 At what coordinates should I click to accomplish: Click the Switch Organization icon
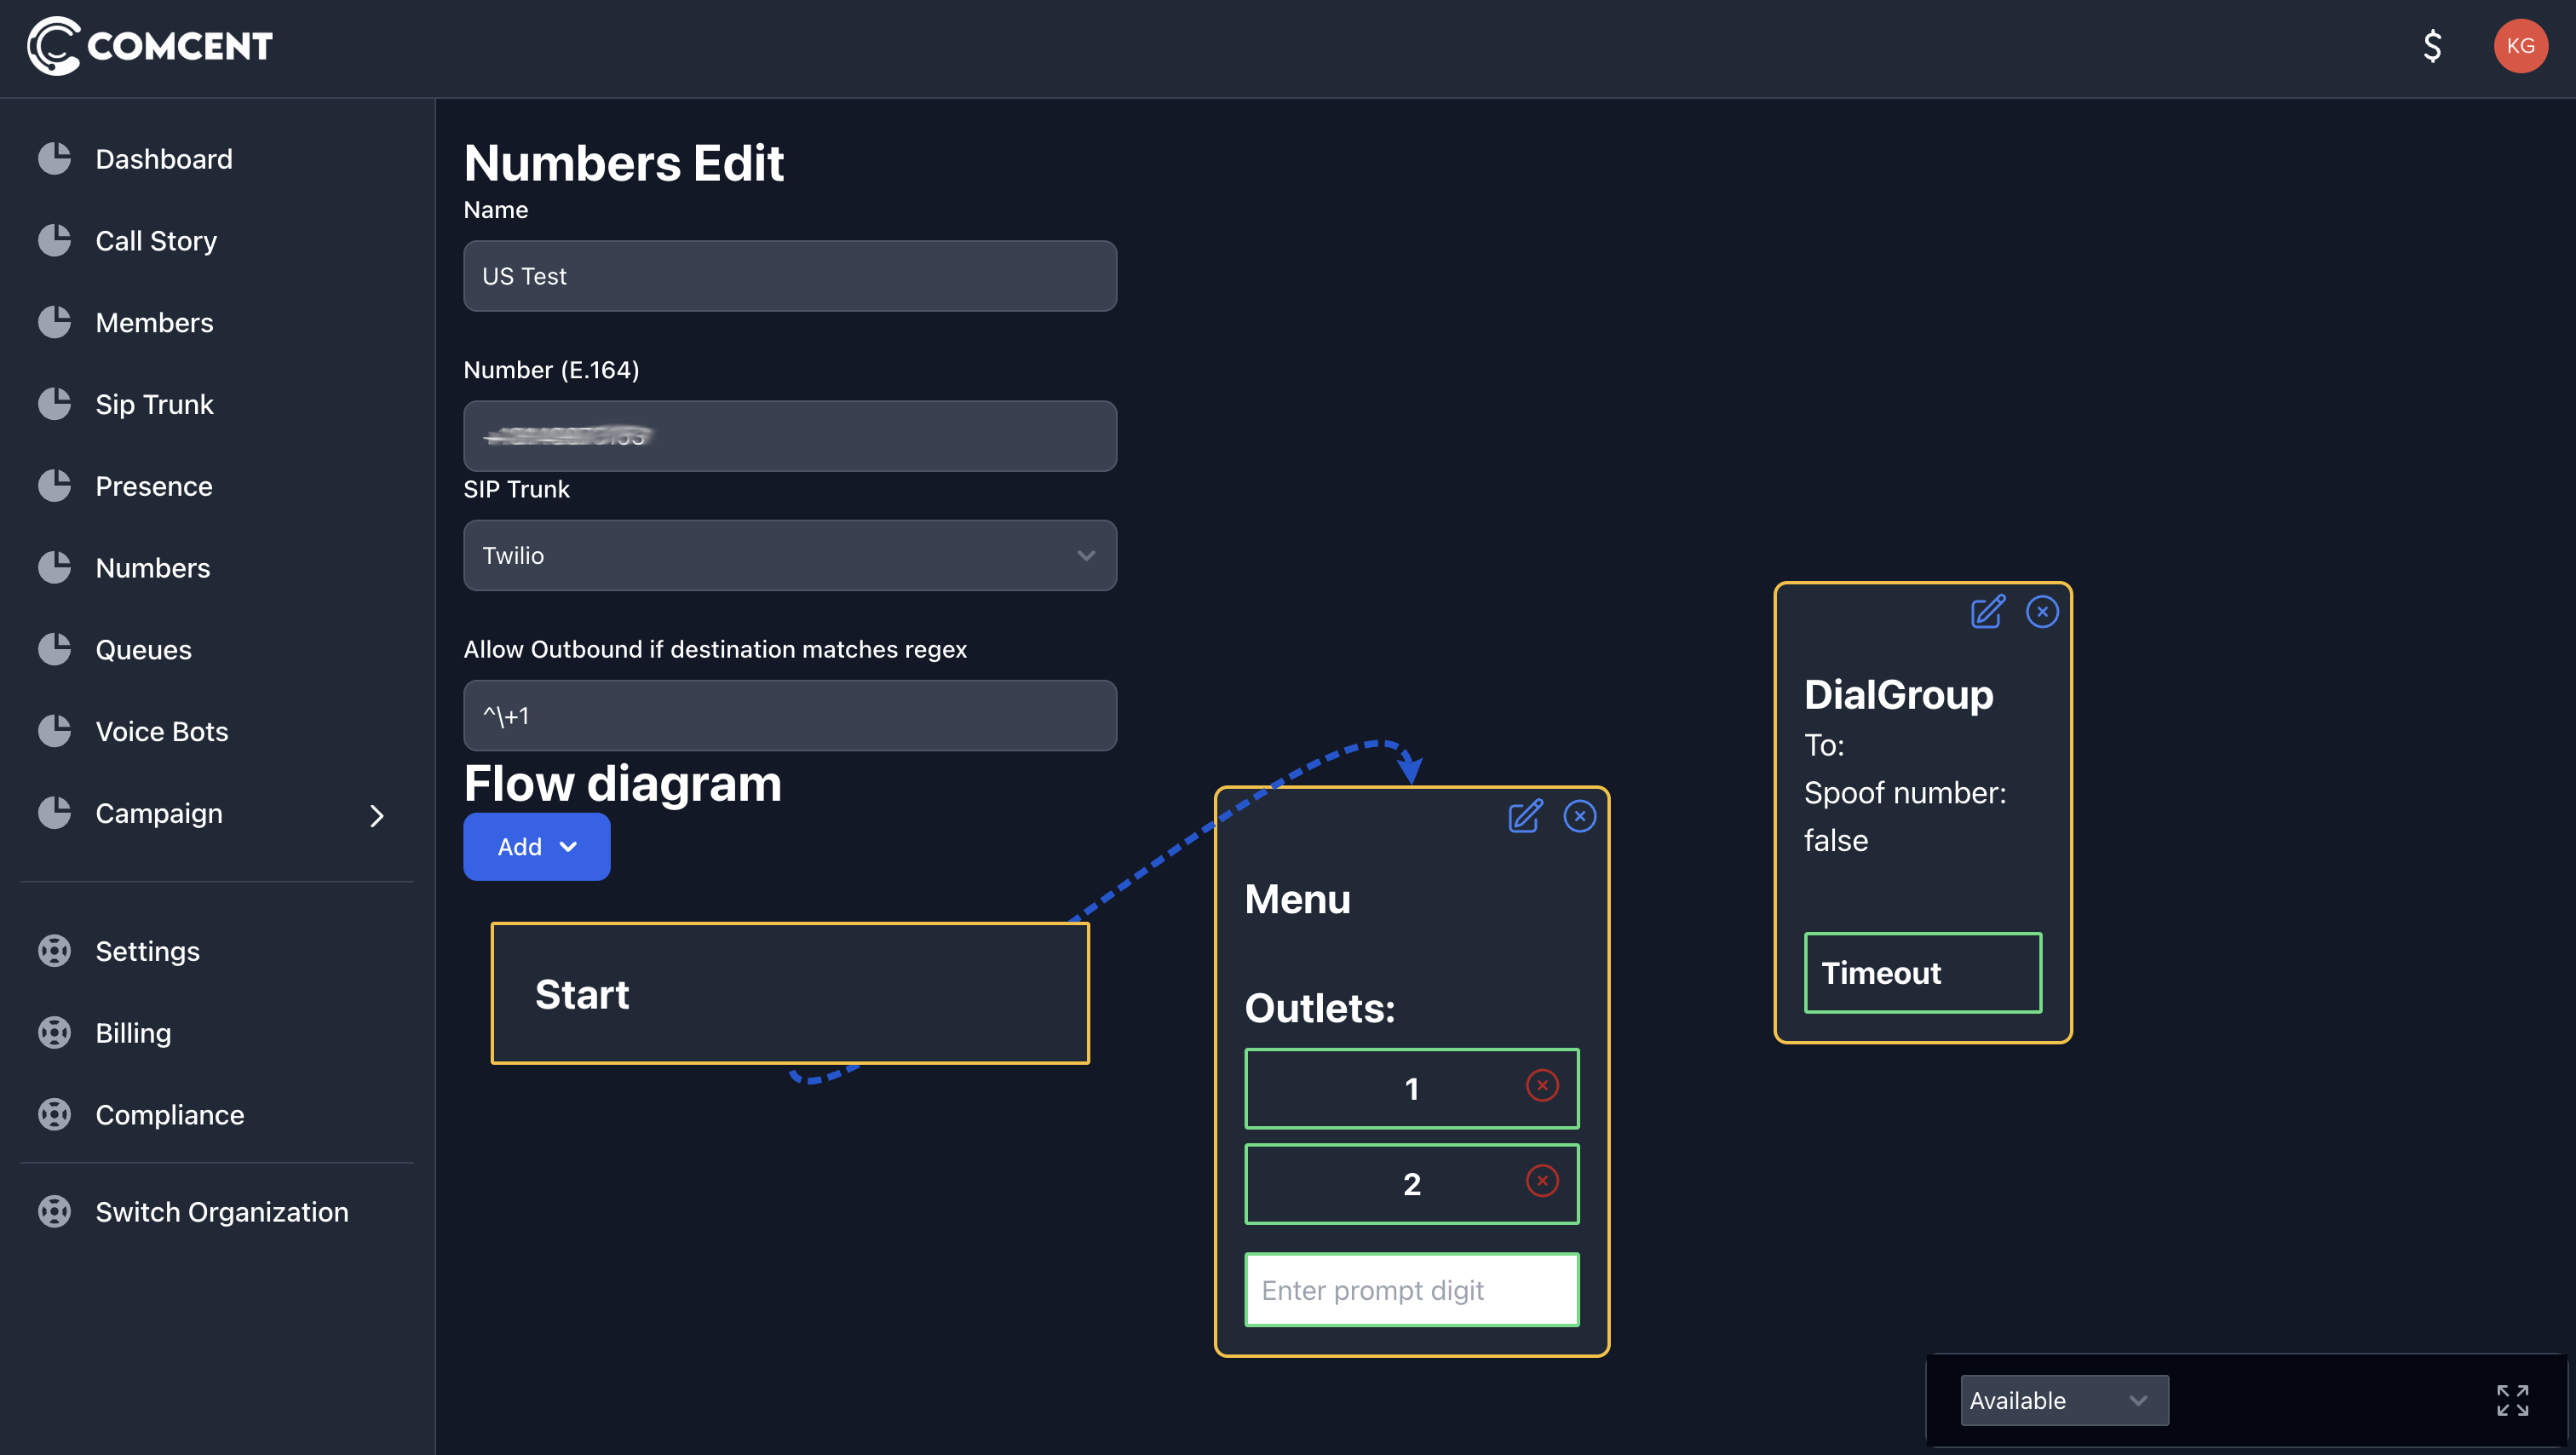(55, 1211)
